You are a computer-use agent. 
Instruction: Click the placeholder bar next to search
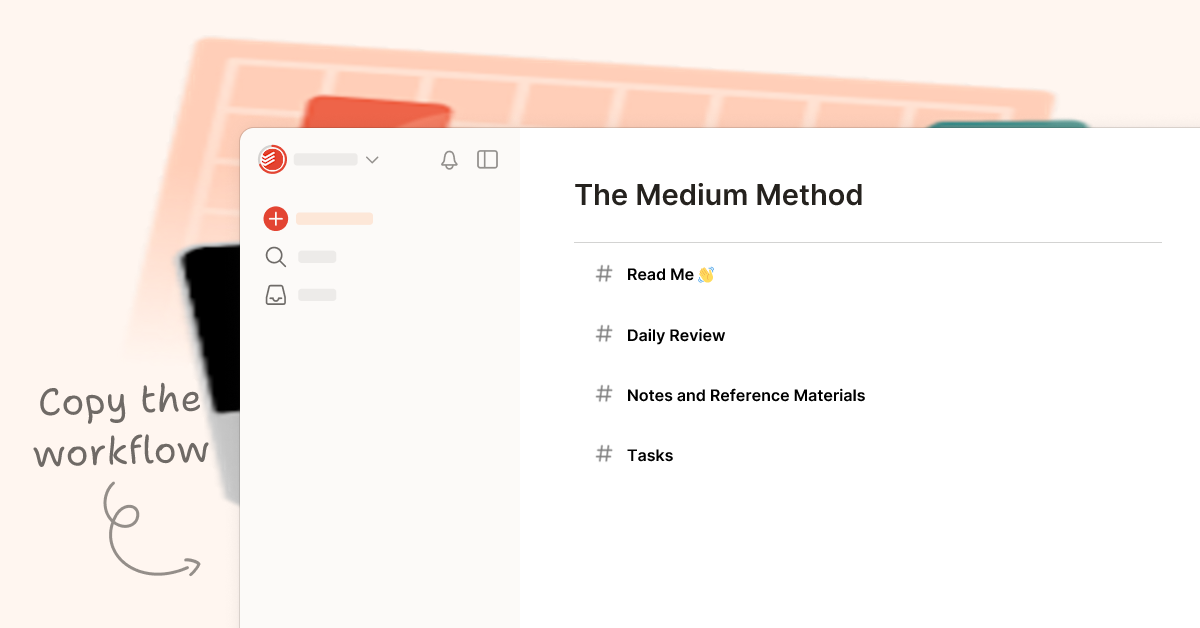tap(316, 257)
